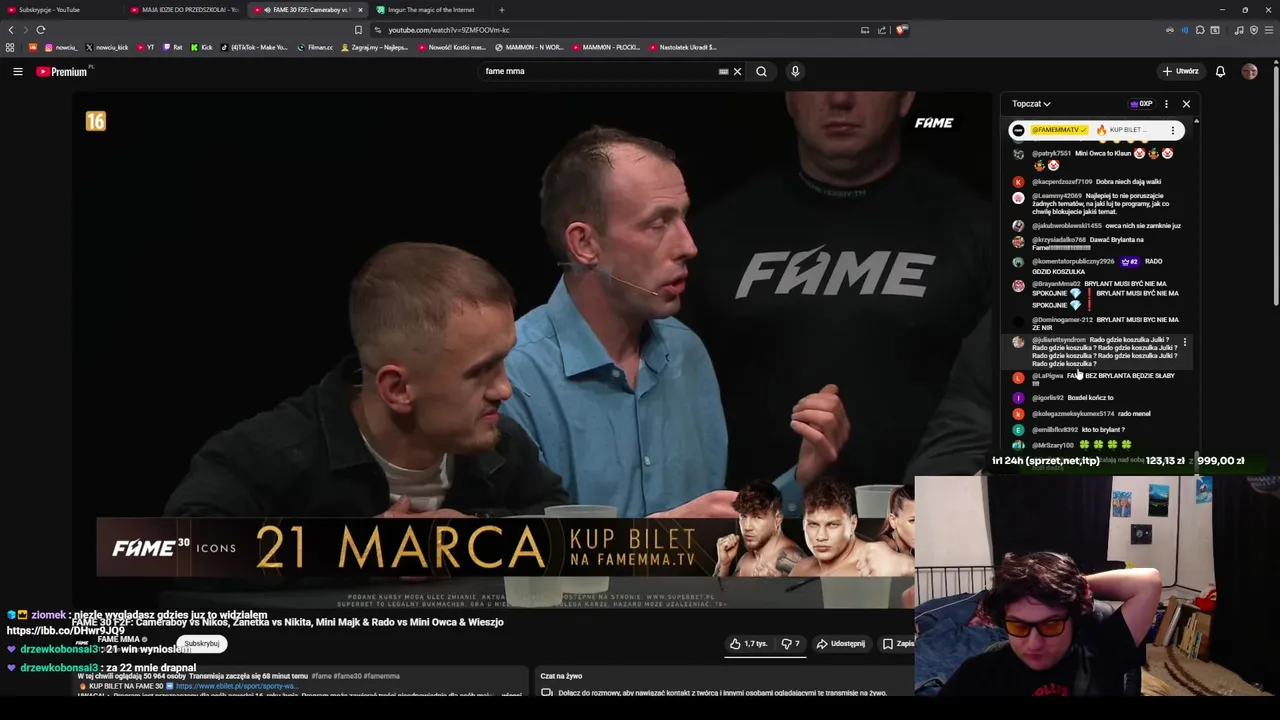Open options on pinned FAMEMMATV message
The image size is (1280, 720).
tap(1173, 130)
